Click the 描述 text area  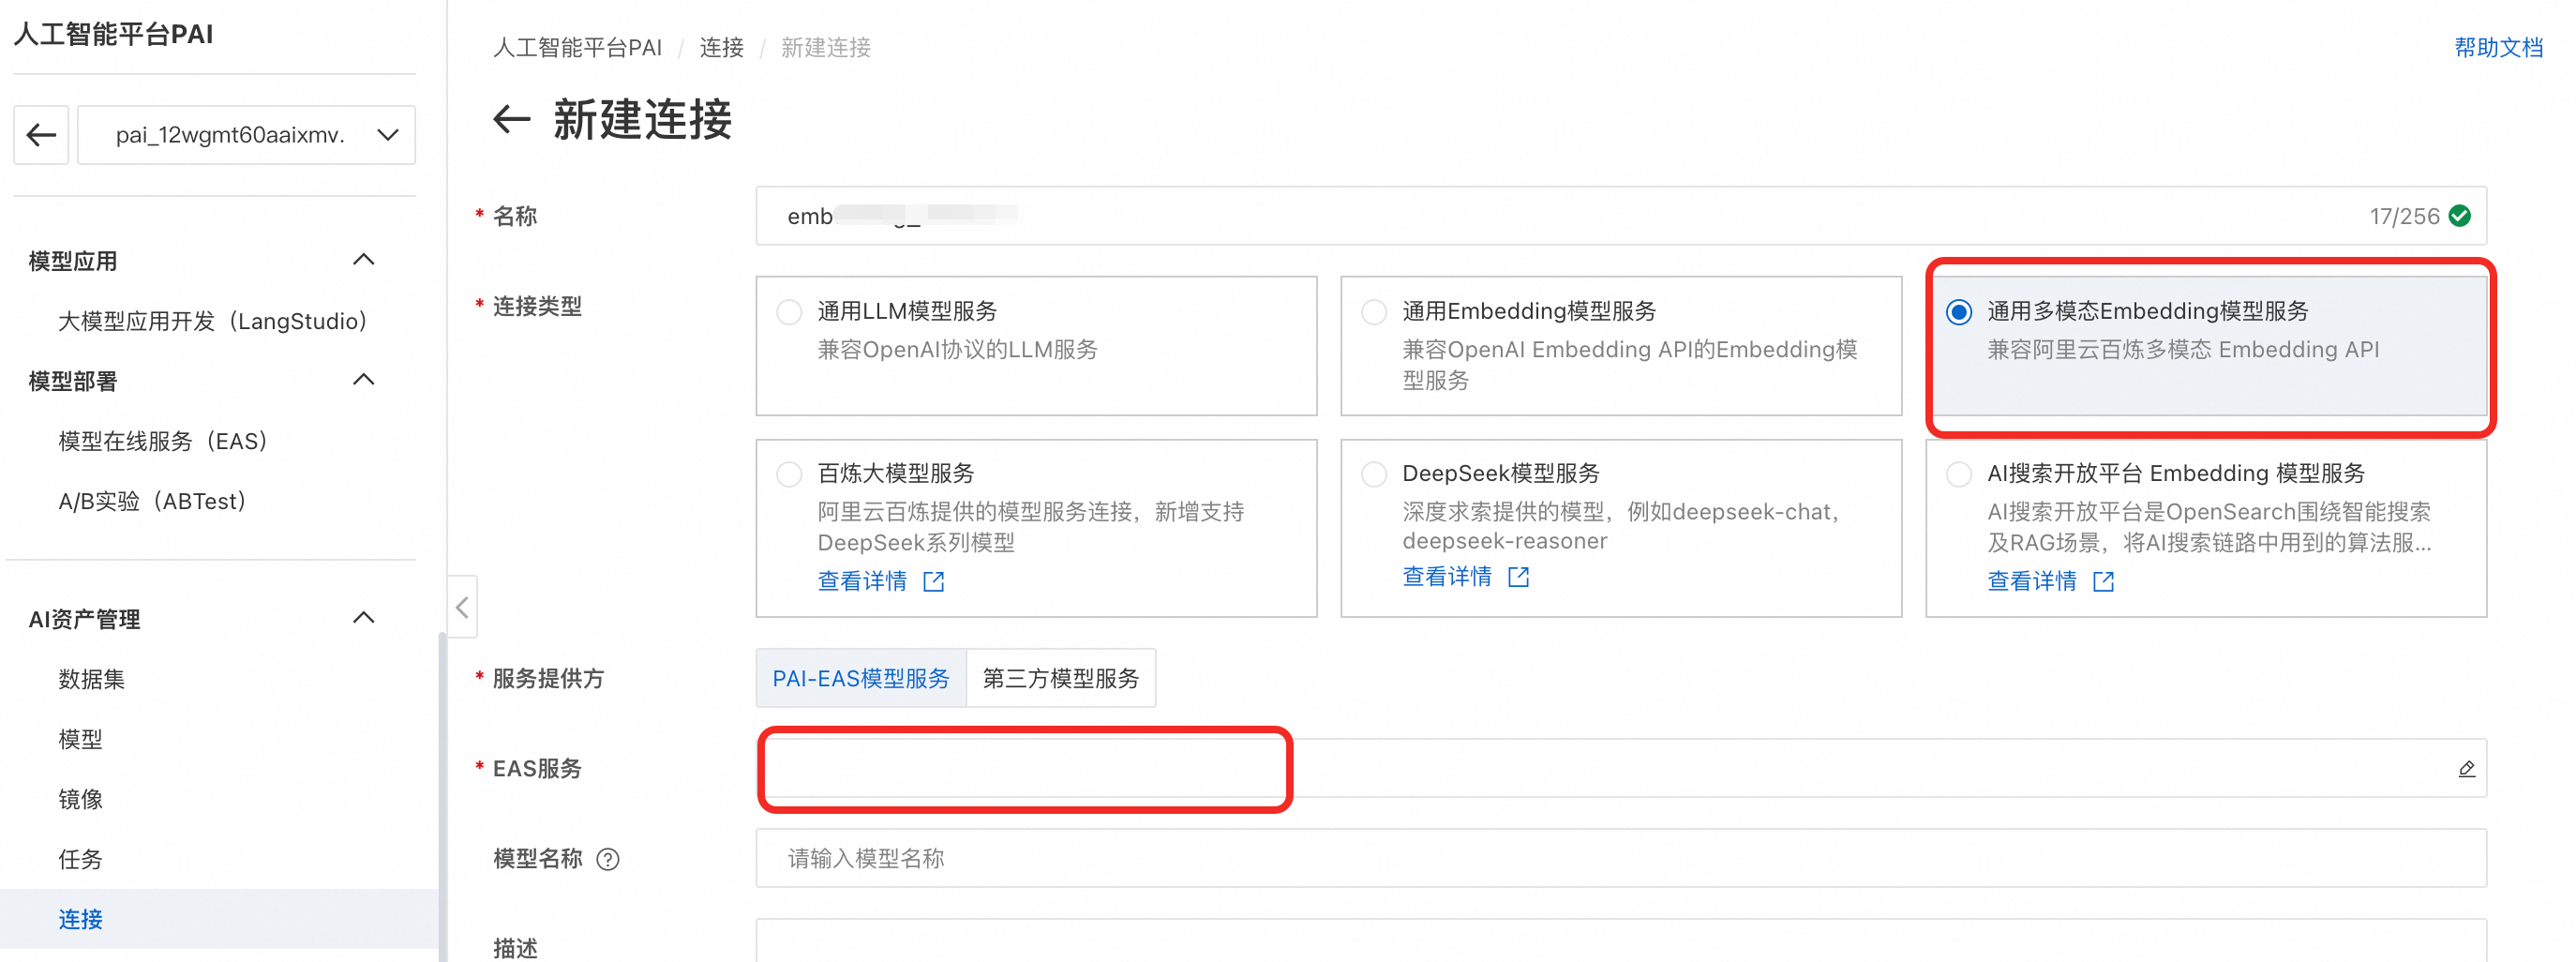1621,940
